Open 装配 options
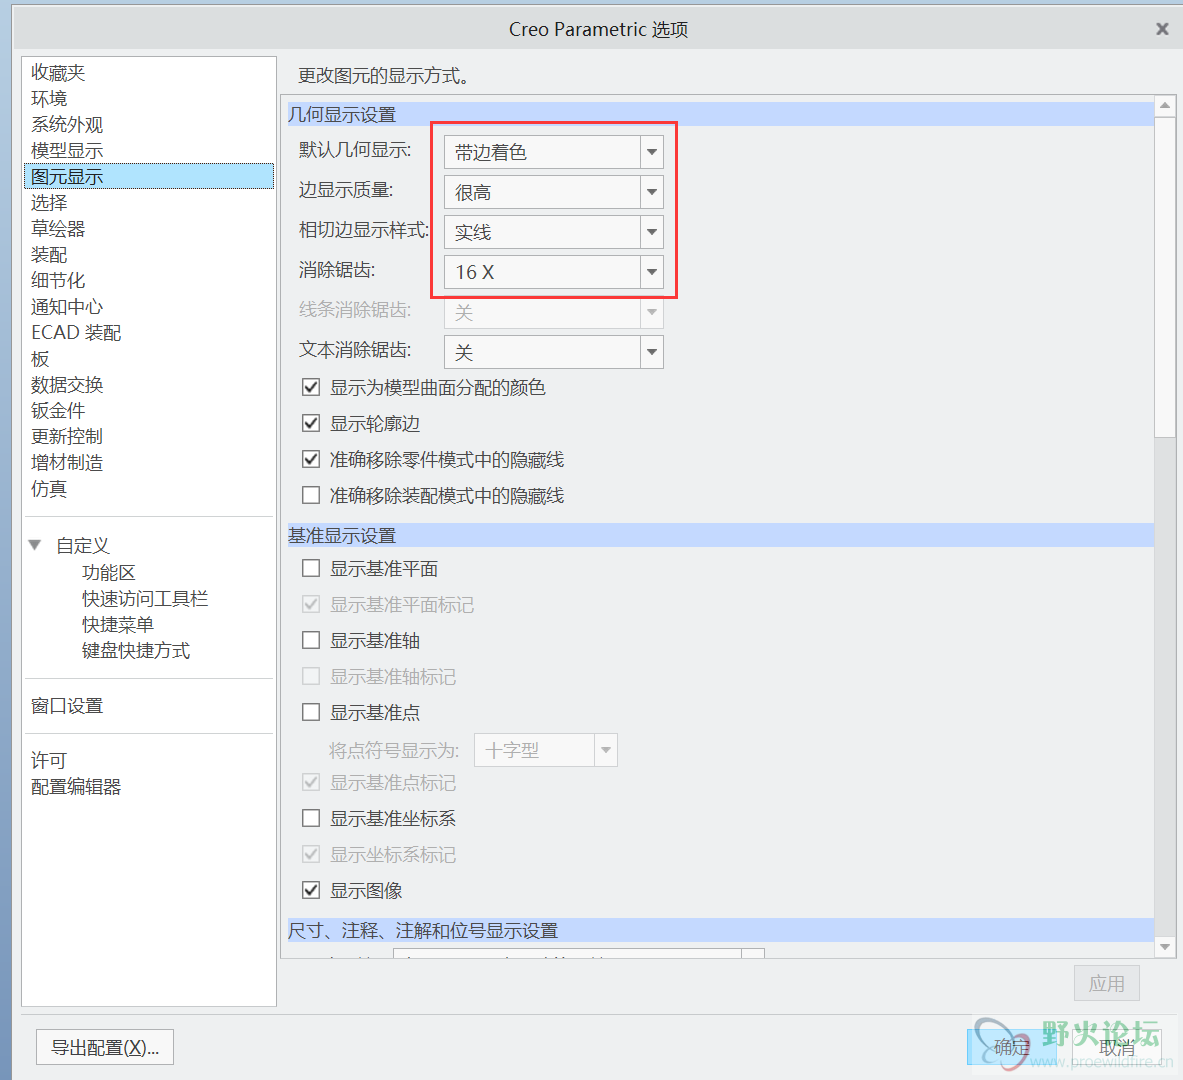 (x=49, y=254)
